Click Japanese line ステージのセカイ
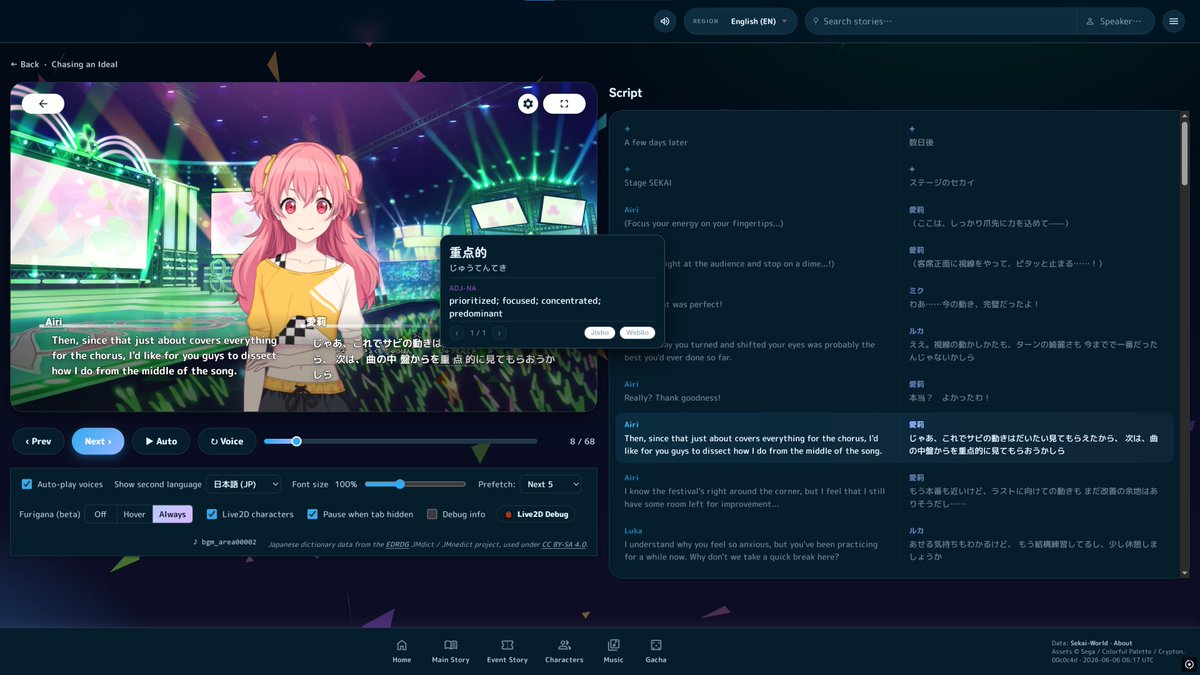This screenshot has width=1200, height=675. click(941, 182)
